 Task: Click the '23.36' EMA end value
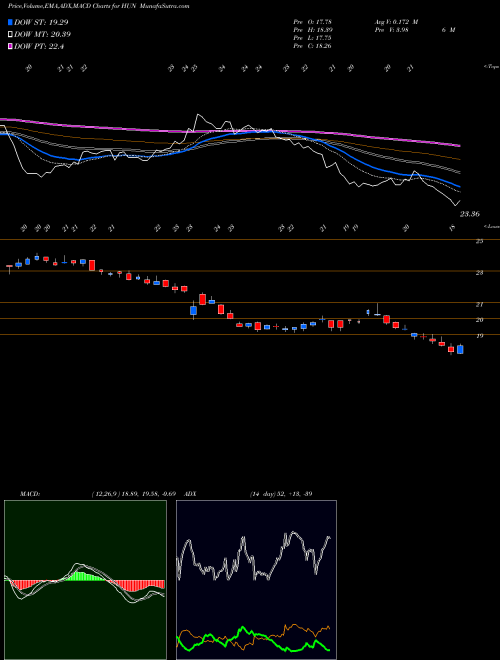coord(469,214)
